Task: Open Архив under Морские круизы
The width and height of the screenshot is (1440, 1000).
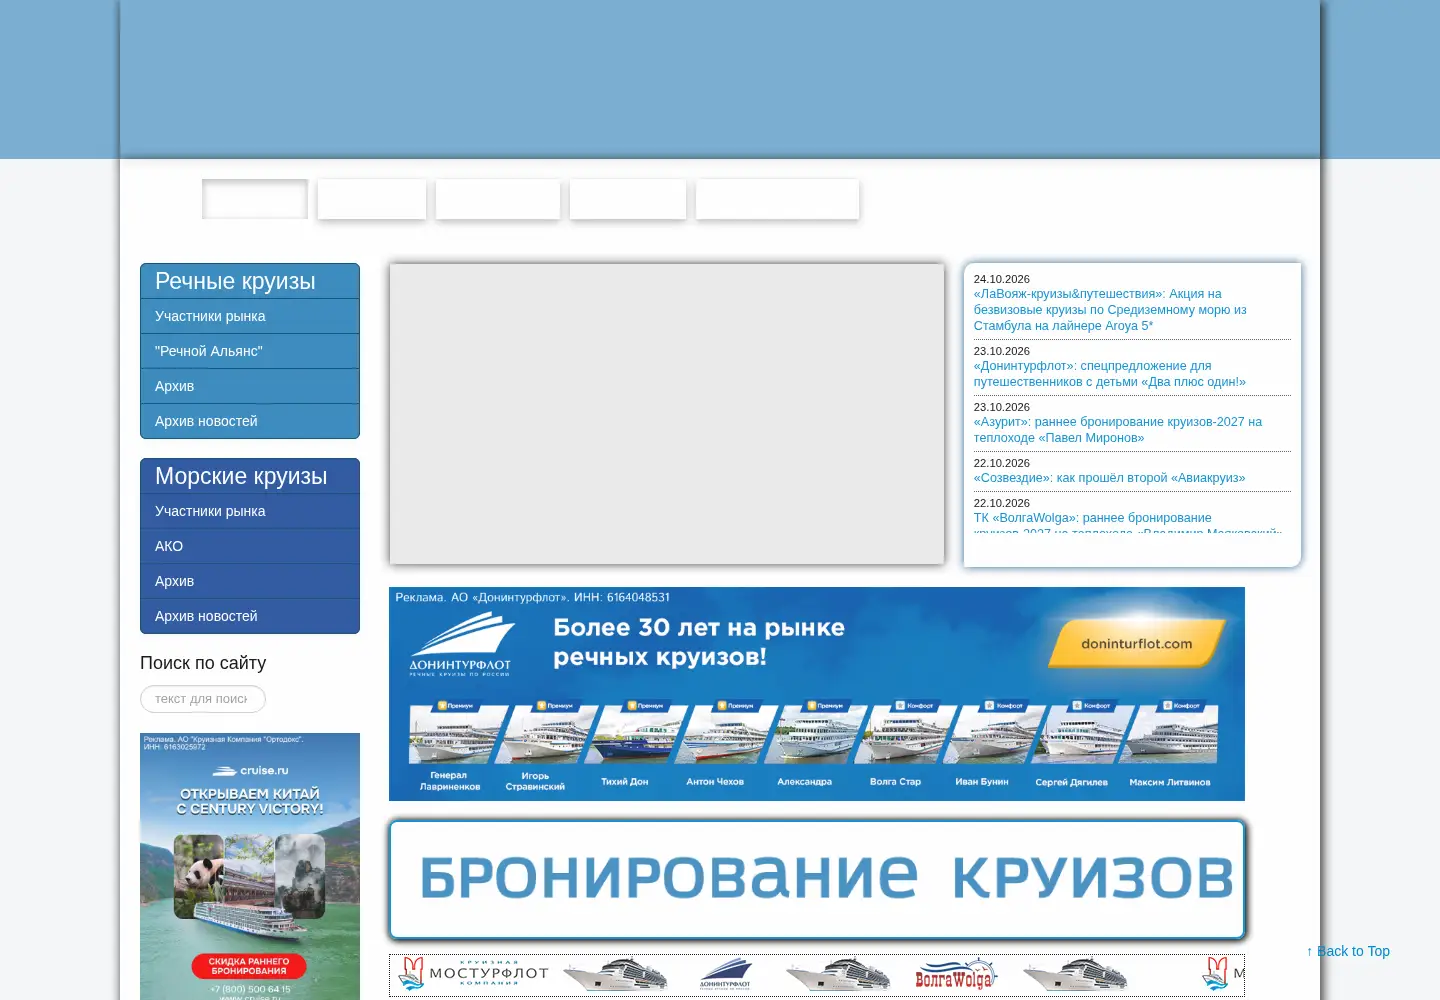Action: [250, 581]
